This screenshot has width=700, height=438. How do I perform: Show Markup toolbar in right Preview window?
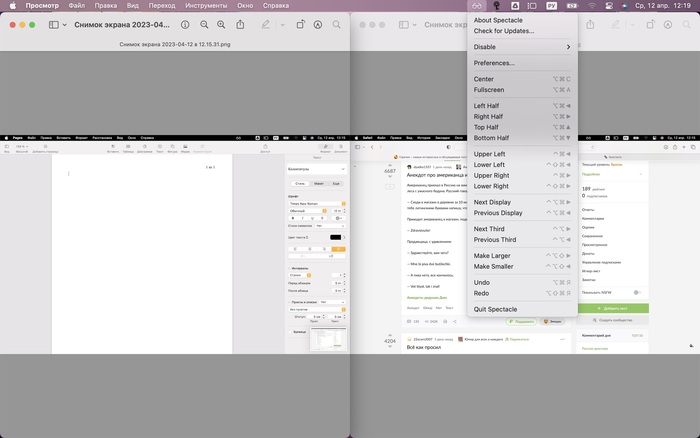(616, 25)
